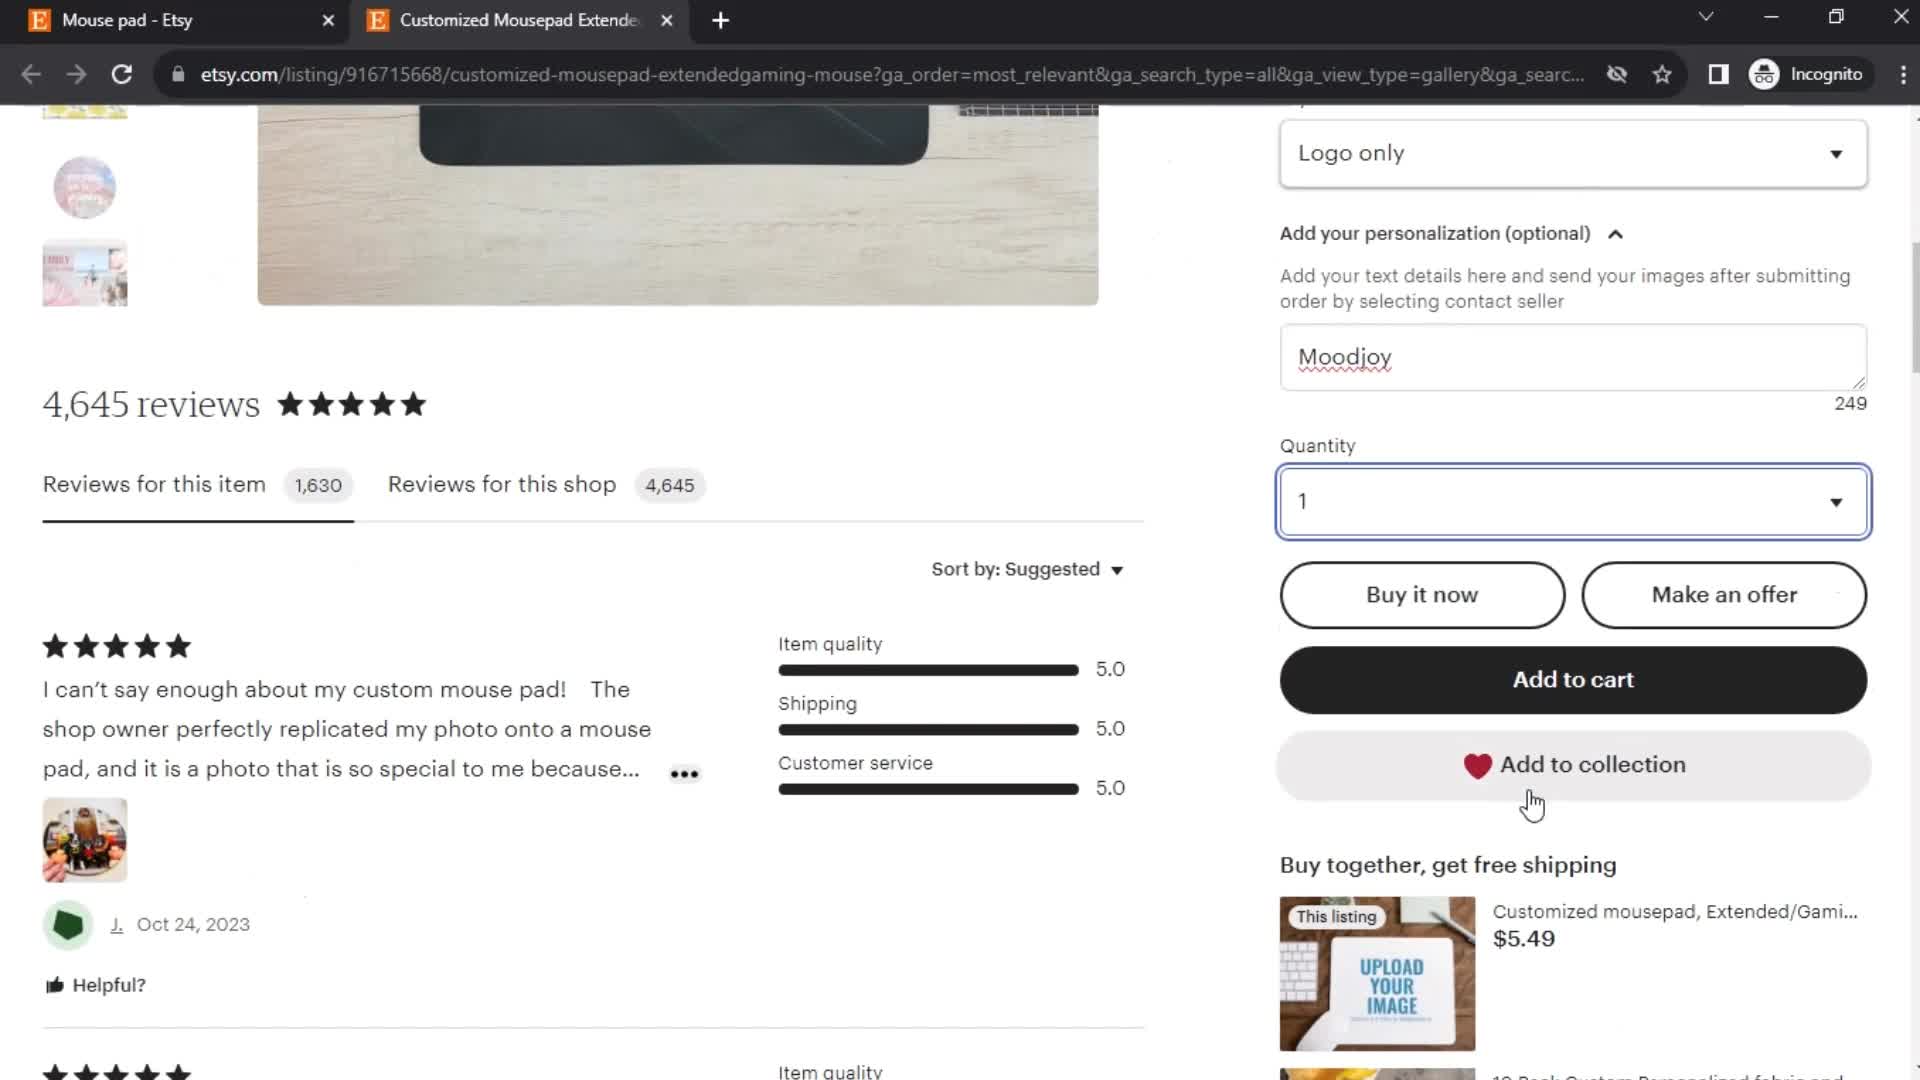Click the browser refresh icon
The width and height of the screenshot is (1920, 1080).
pos(120,73)
